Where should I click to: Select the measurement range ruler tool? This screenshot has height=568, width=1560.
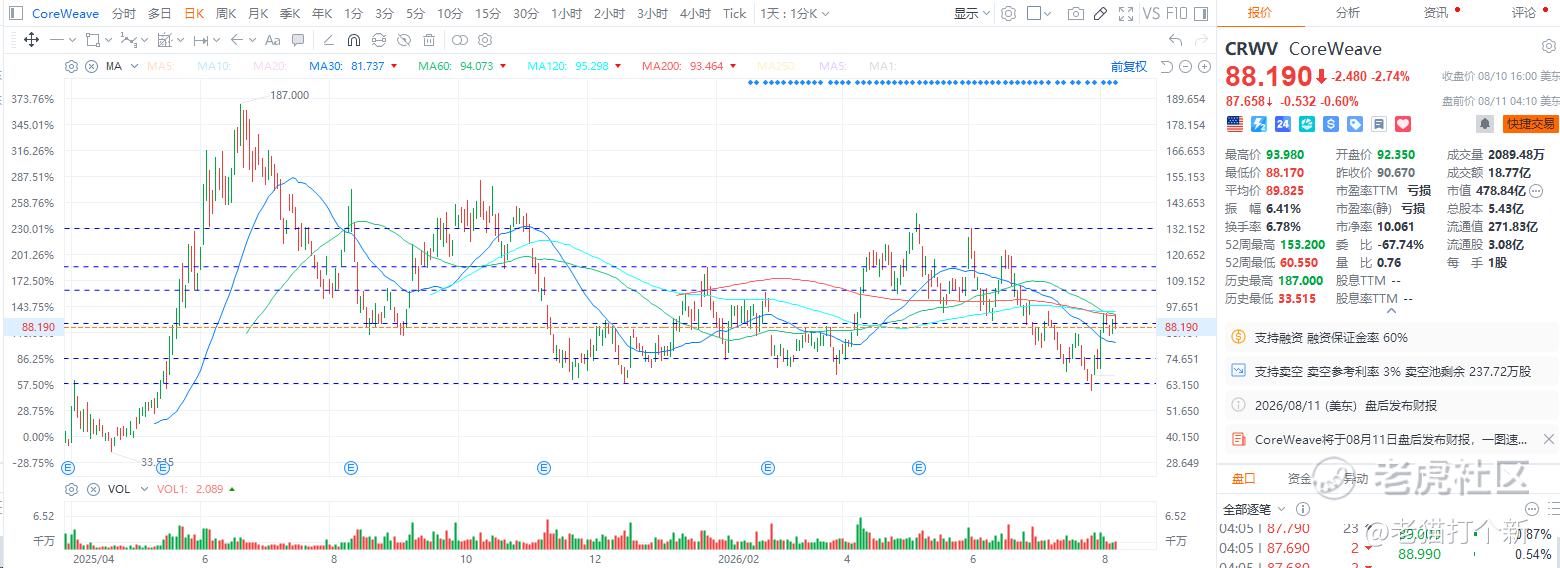(200, 40)
